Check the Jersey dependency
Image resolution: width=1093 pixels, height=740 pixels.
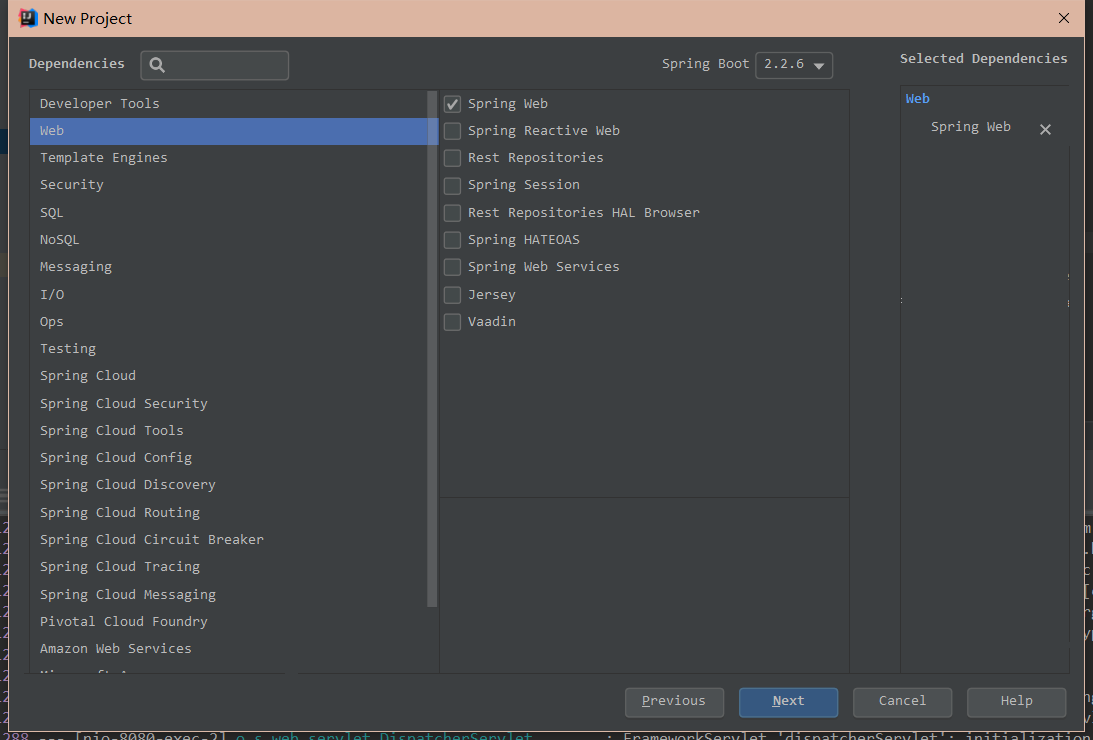[452, 295]
